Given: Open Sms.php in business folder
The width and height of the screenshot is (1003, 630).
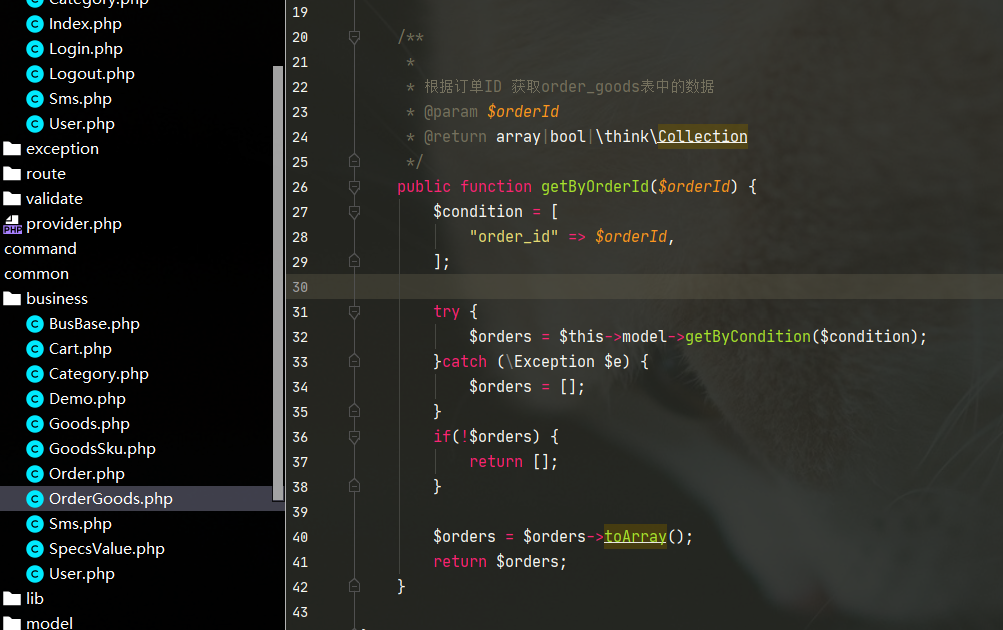Looking at the screenshot, I should tap(80, 524).
